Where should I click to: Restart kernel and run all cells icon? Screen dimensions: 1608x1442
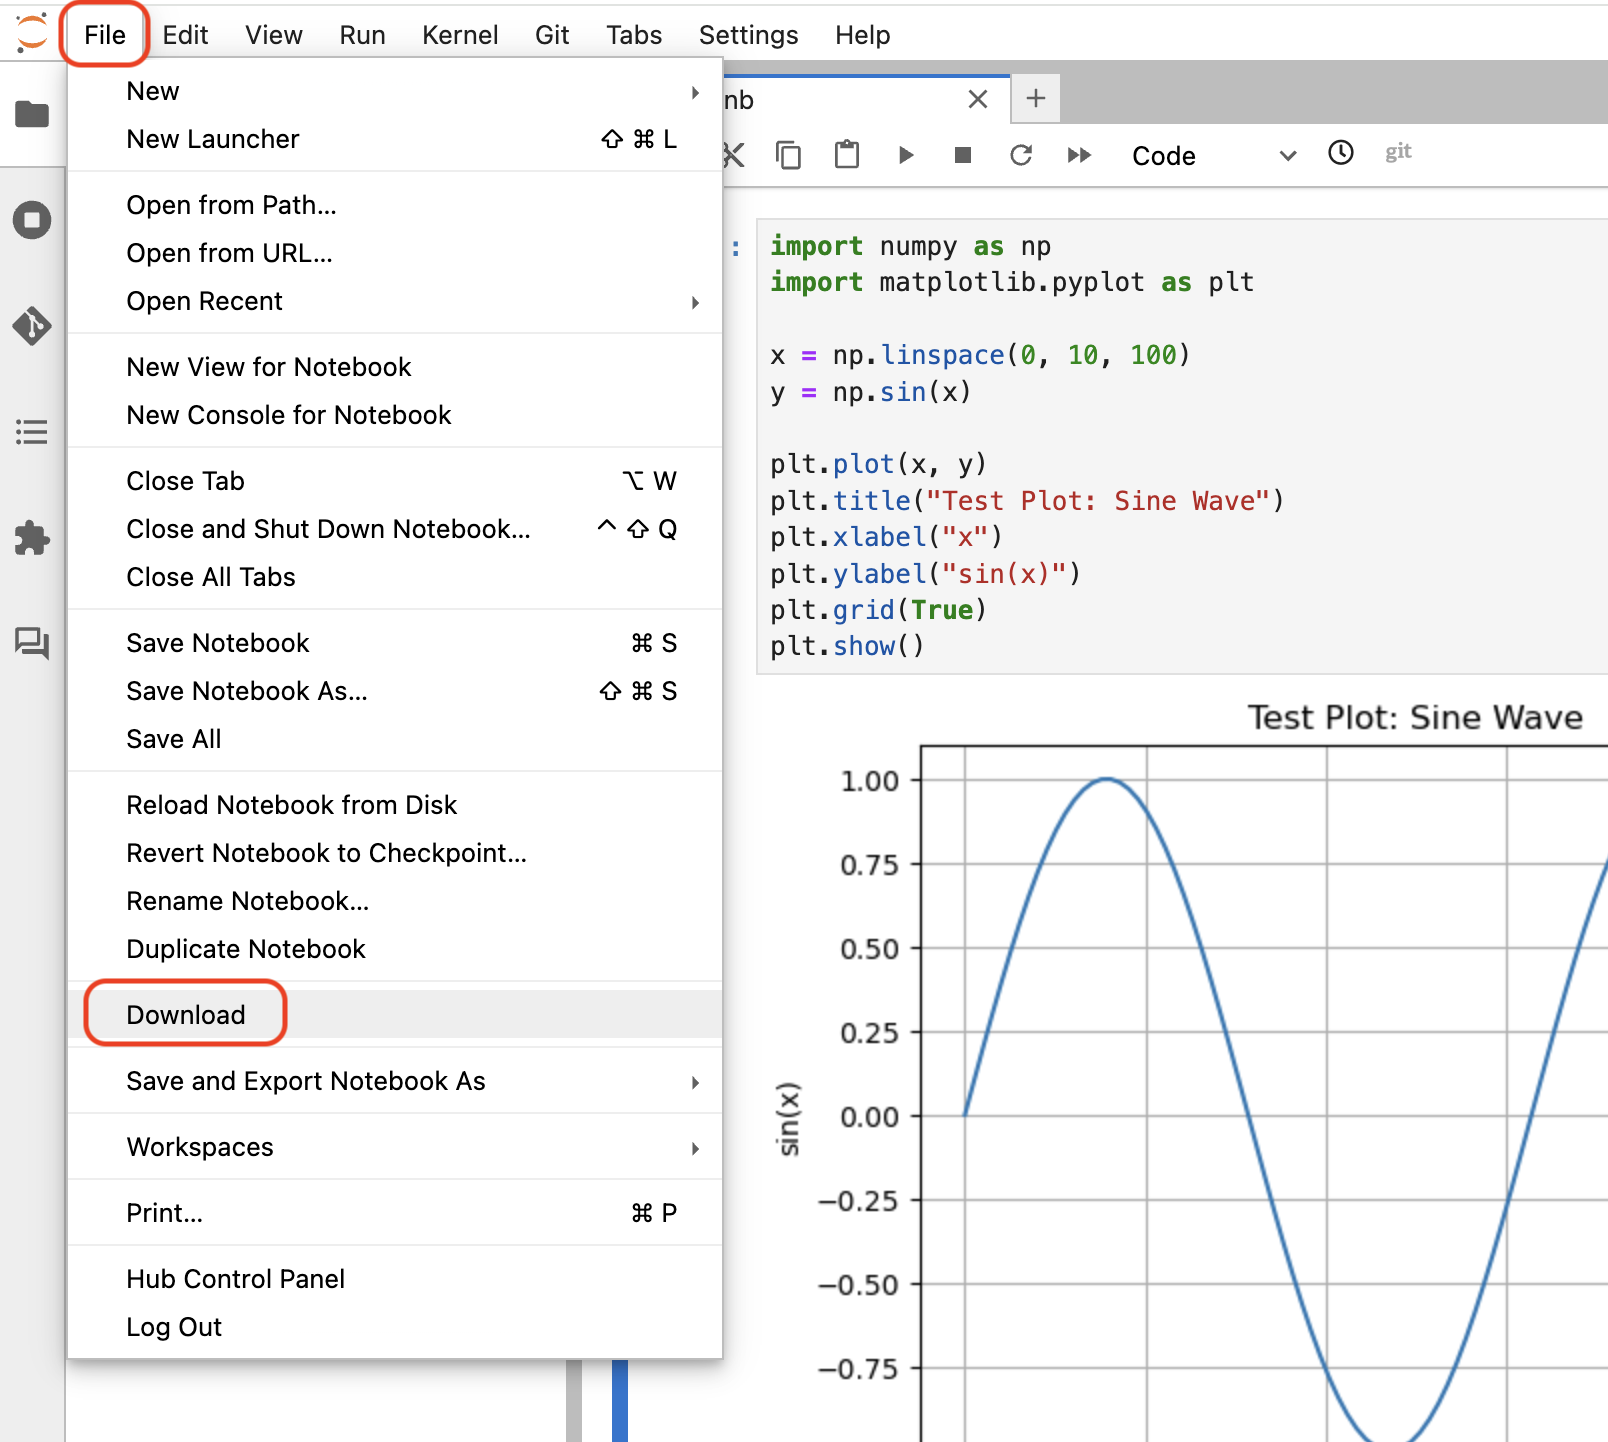click(1079, 155)
